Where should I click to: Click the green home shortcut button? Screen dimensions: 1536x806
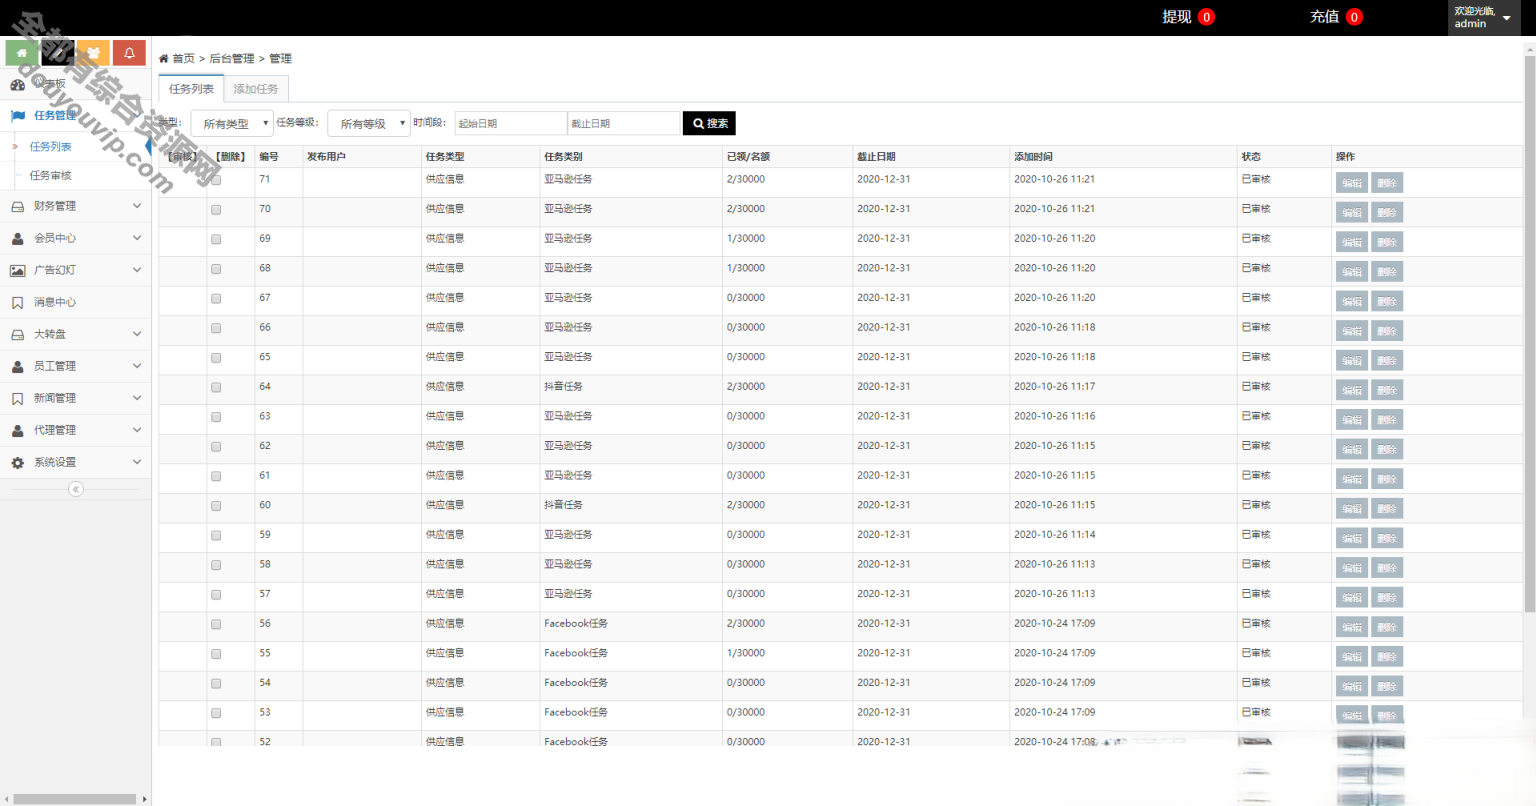22,53
